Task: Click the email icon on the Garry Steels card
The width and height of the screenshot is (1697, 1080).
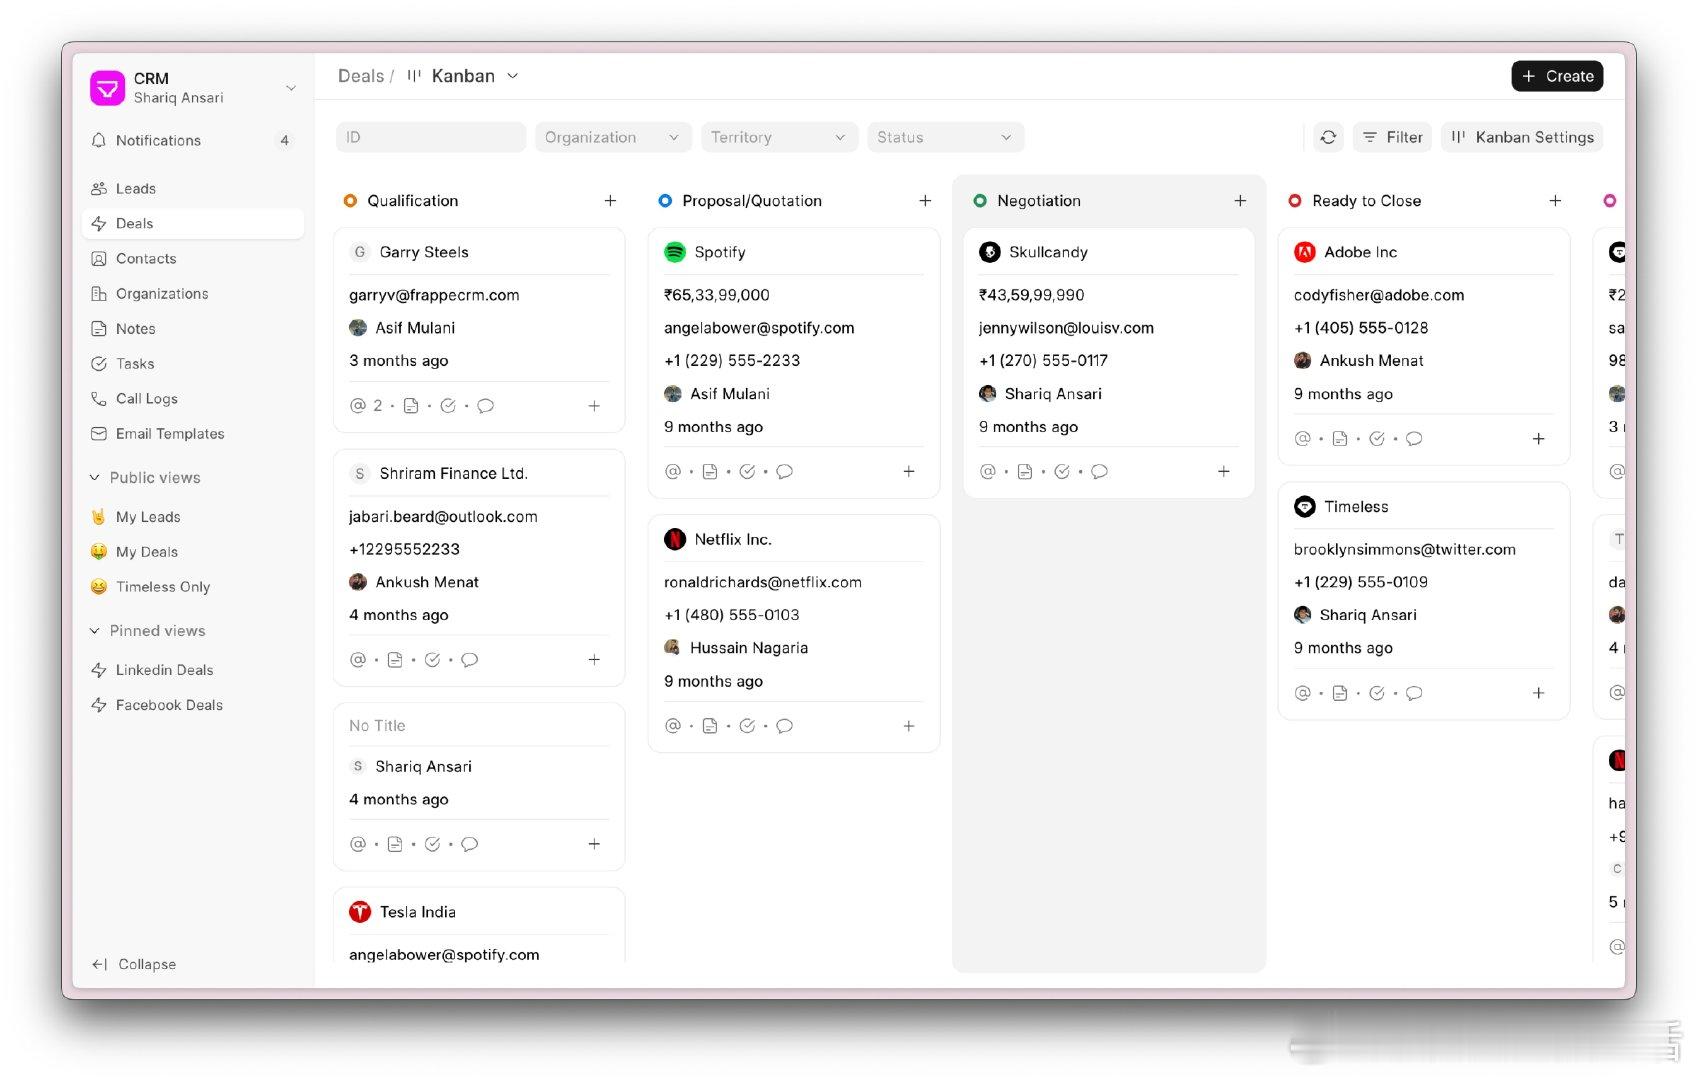Action: point(358,405)
